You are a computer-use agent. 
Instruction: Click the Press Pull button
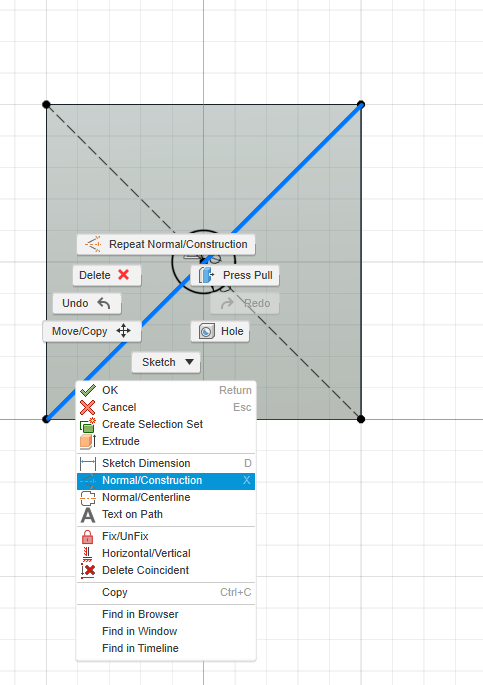click(x=235, y=275)
